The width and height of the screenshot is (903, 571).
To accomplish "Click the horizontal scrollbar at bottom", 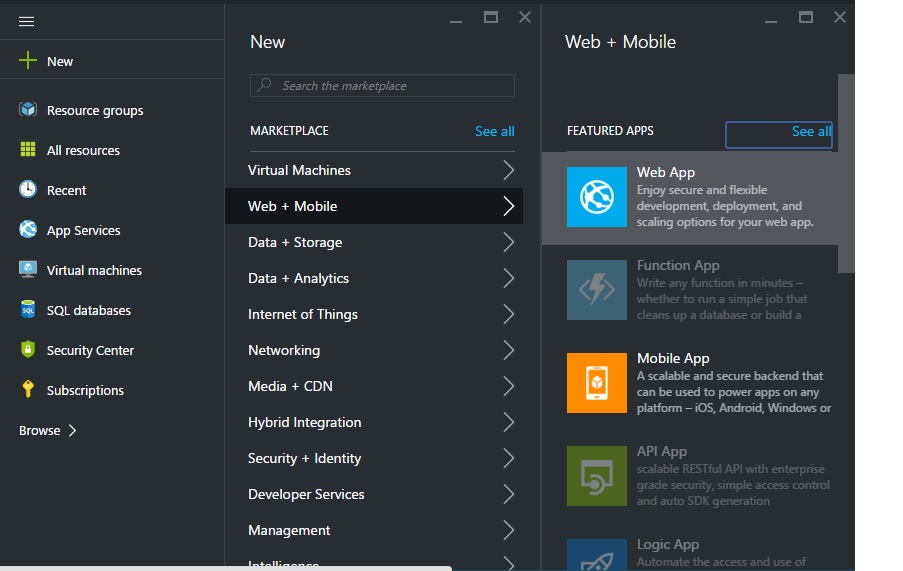I will tap(226, 568).
